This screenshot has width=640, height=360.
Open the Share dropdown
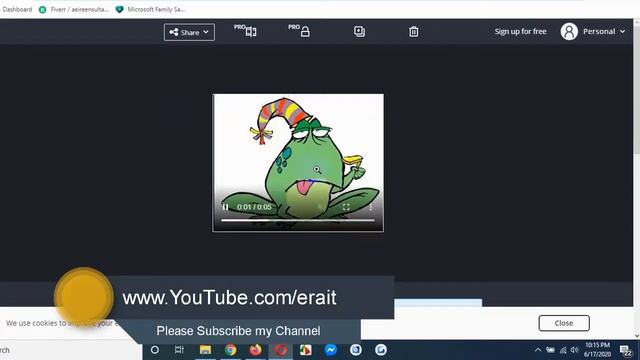click(189, 32)
